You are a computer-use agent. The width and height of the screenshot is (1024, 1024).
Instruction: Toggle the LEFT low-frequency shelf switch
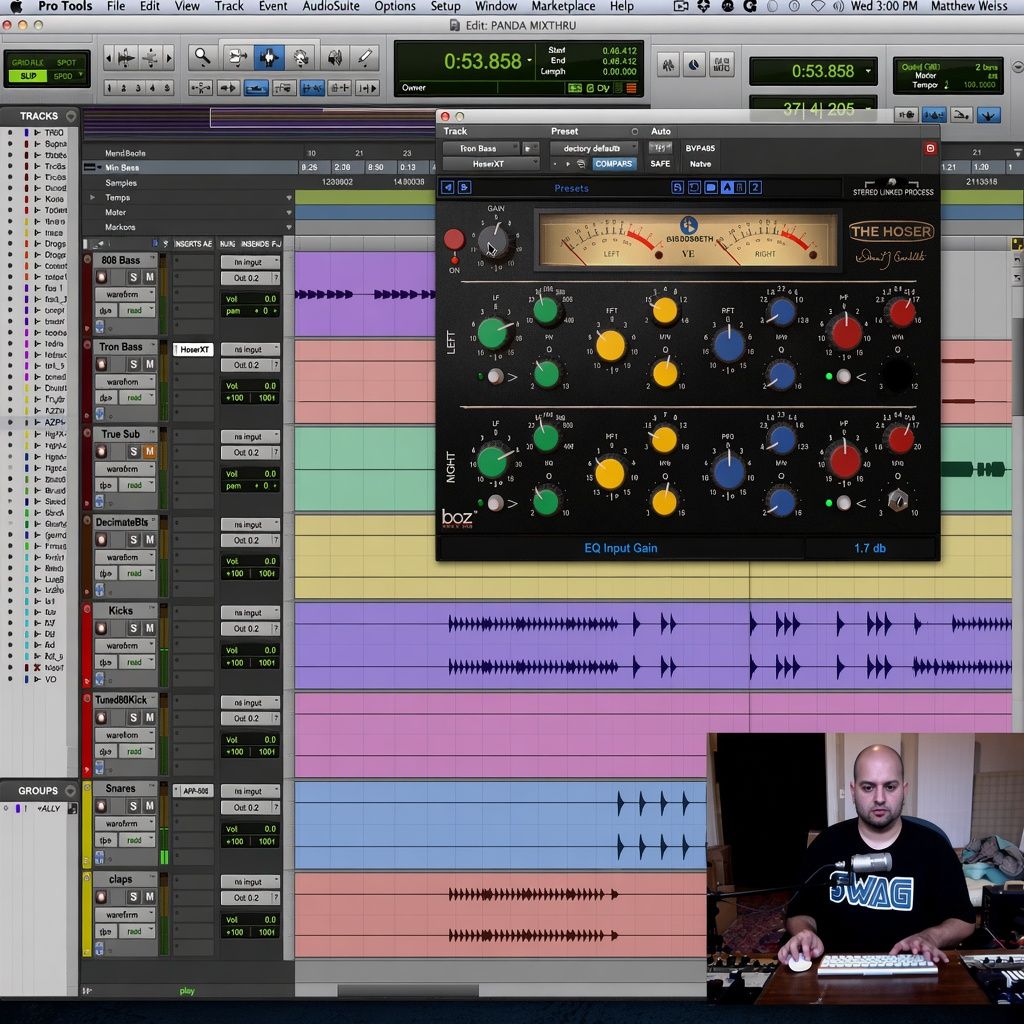click(495, 376)
